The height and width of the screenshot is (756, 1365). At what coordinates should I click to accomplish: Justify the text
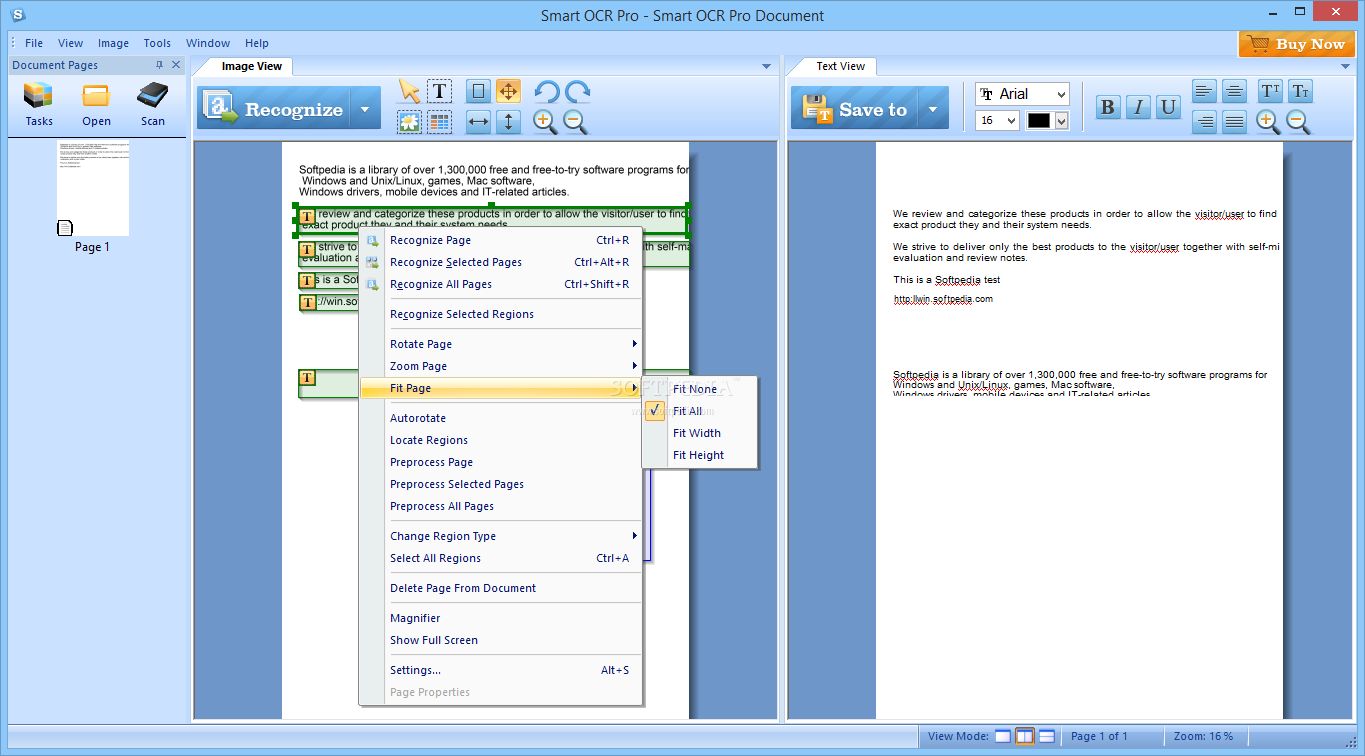pos(1234,121)
